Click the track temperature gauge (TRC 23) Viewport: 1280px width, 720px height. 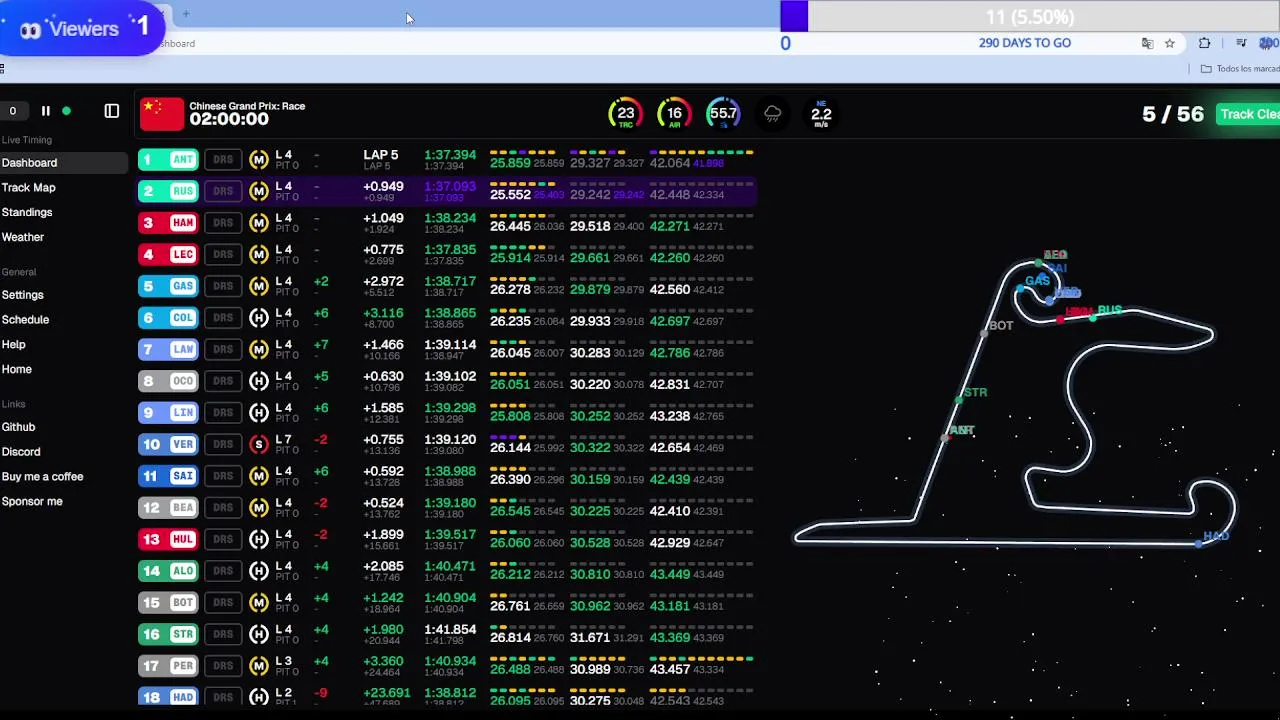pos(626,114)
